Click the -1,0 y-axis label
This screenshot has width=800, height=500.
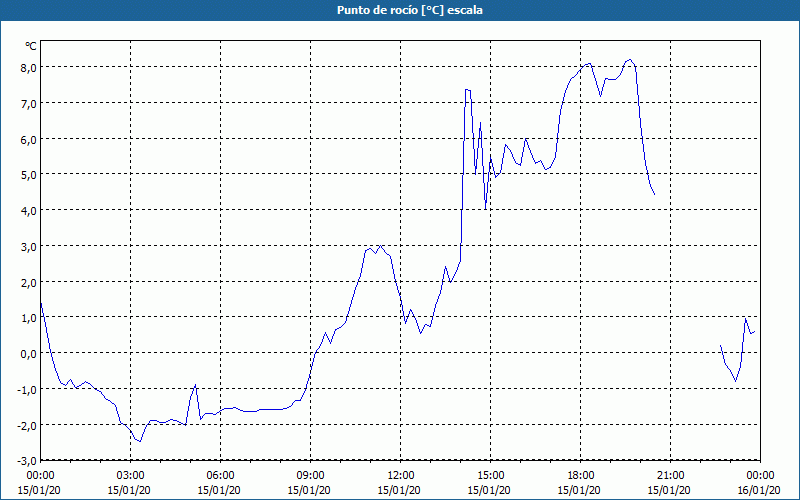click(x=26, y=389)
